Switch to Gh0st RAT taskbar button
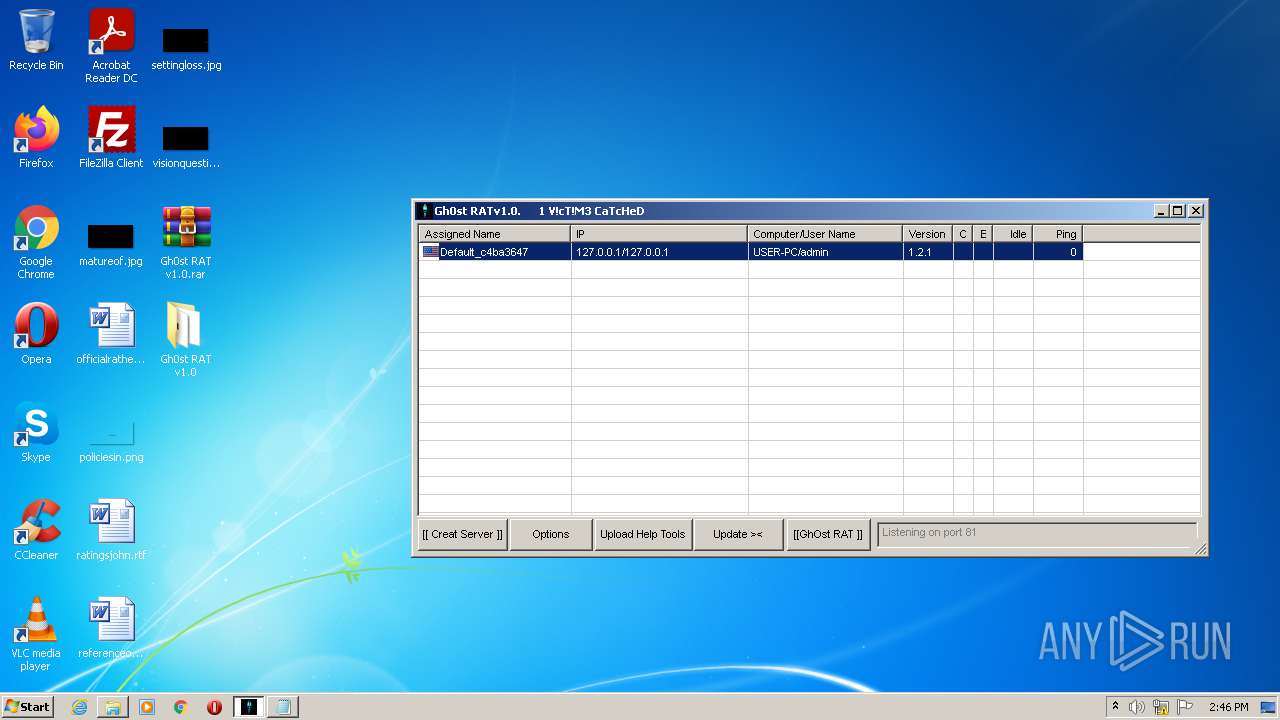The width and height of the screenshot is (1280, 720). (x=249, y=707)
